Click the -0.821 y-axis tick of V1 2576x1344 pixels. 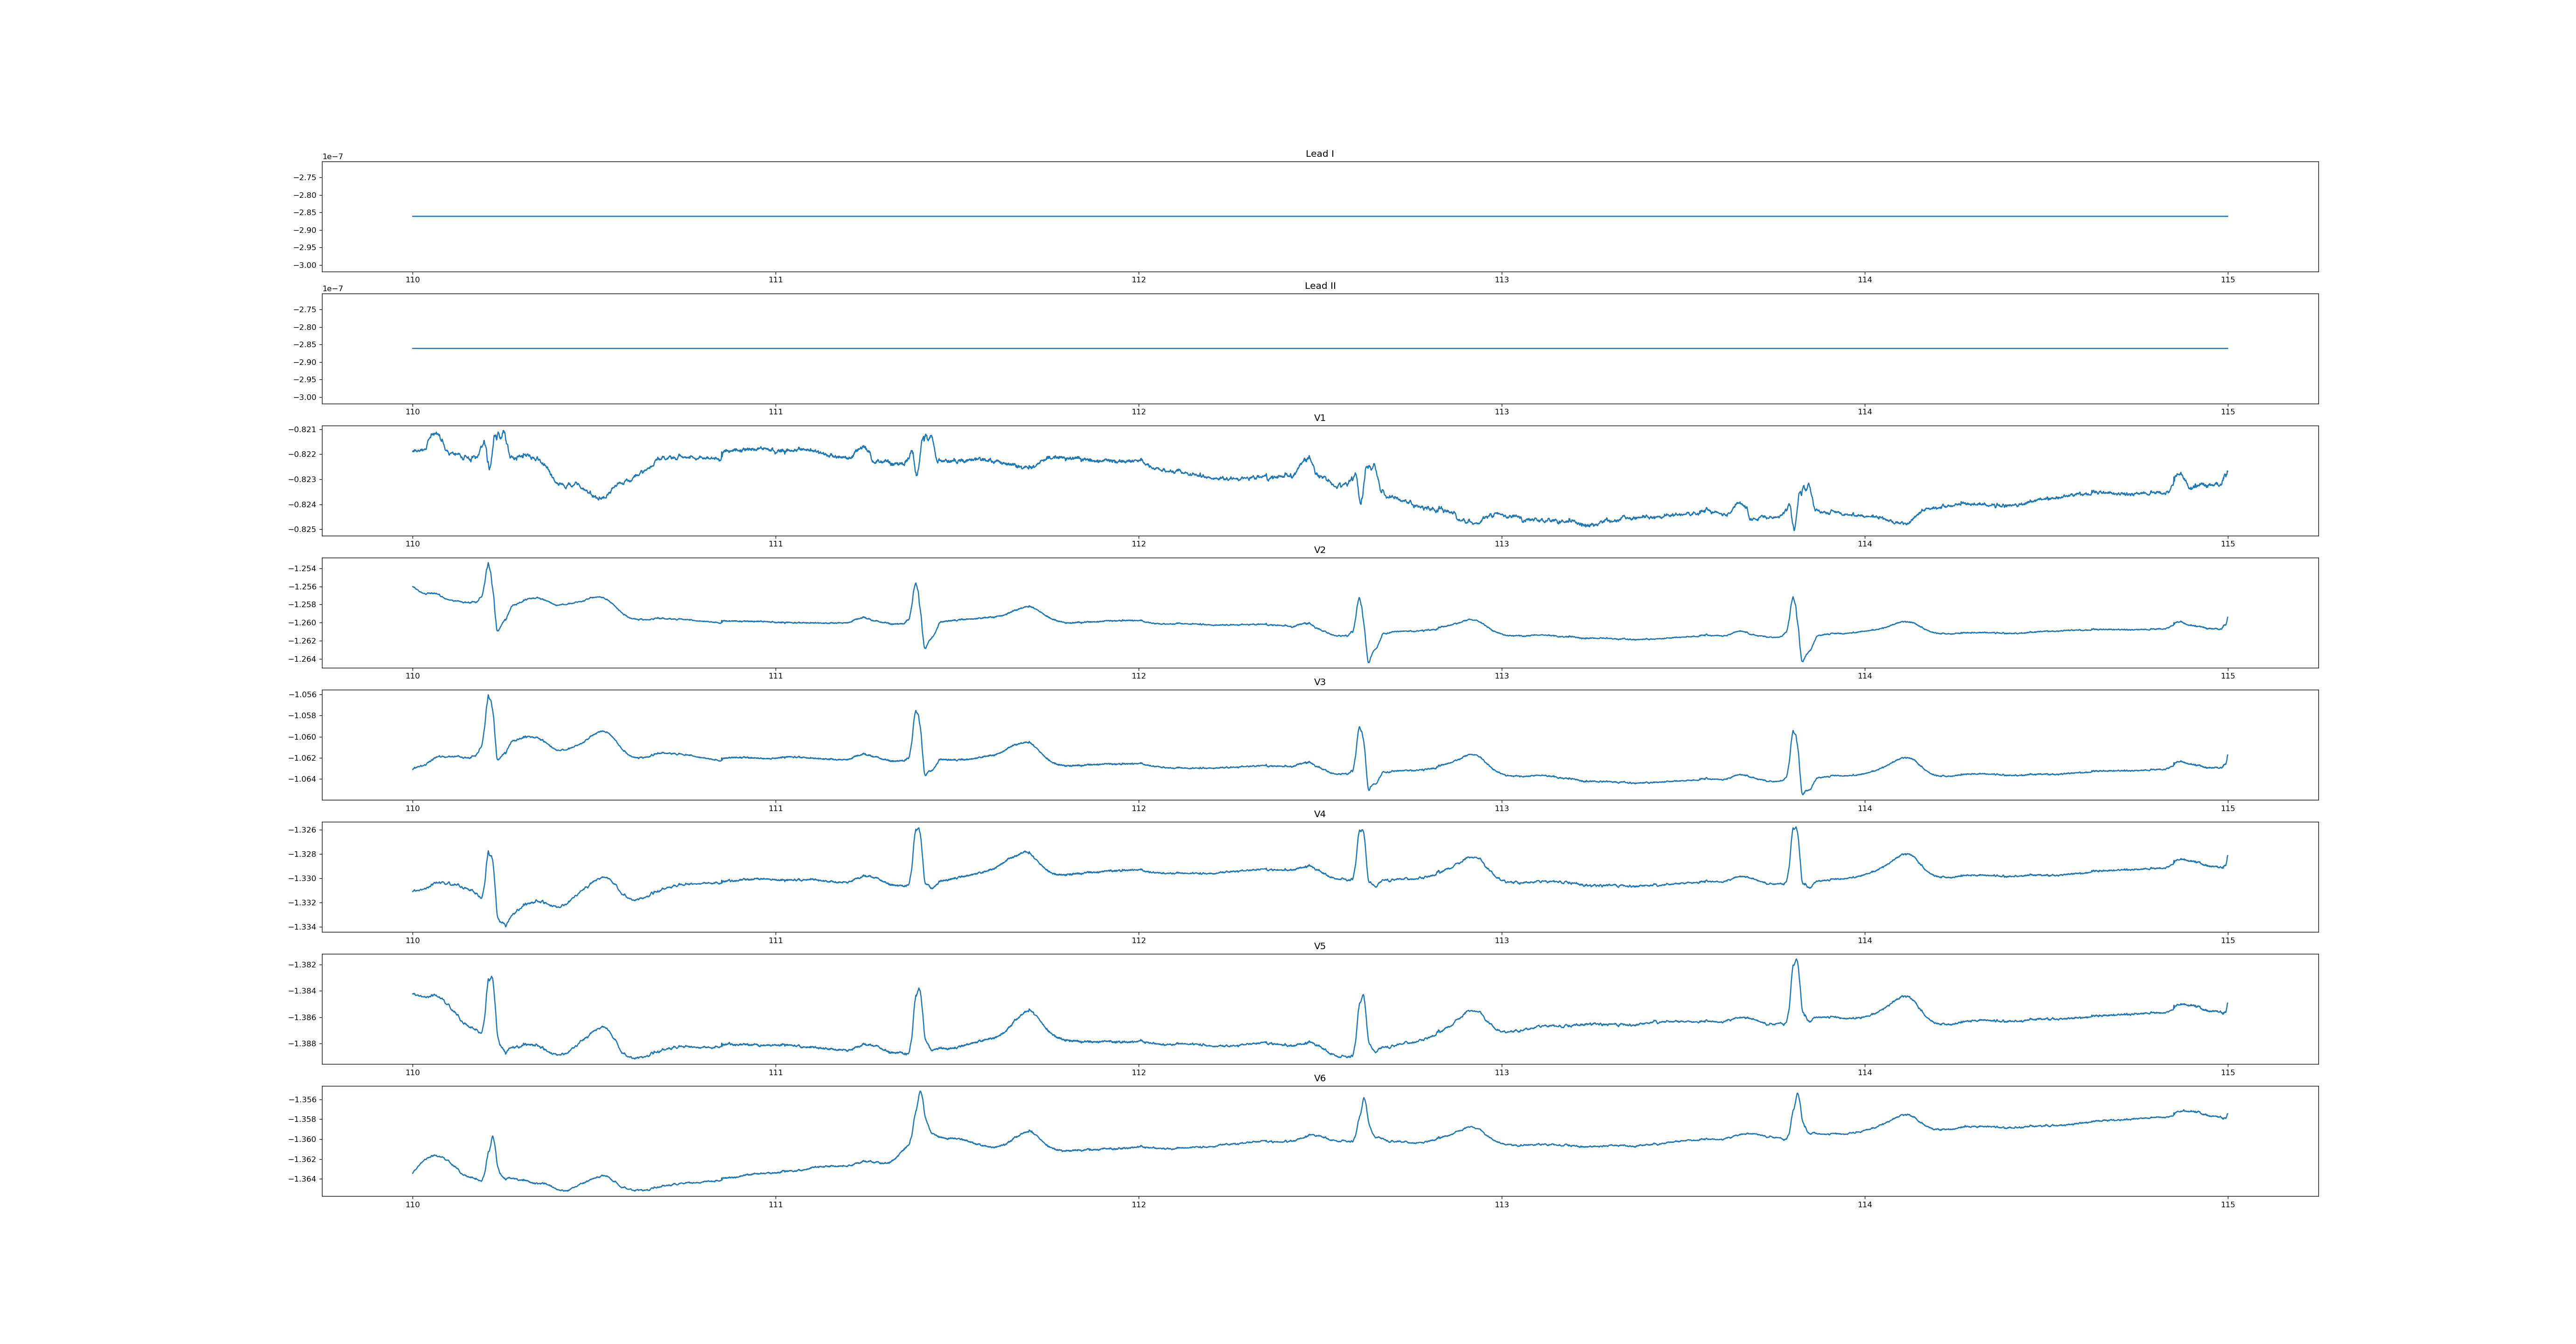coord(303,430)
